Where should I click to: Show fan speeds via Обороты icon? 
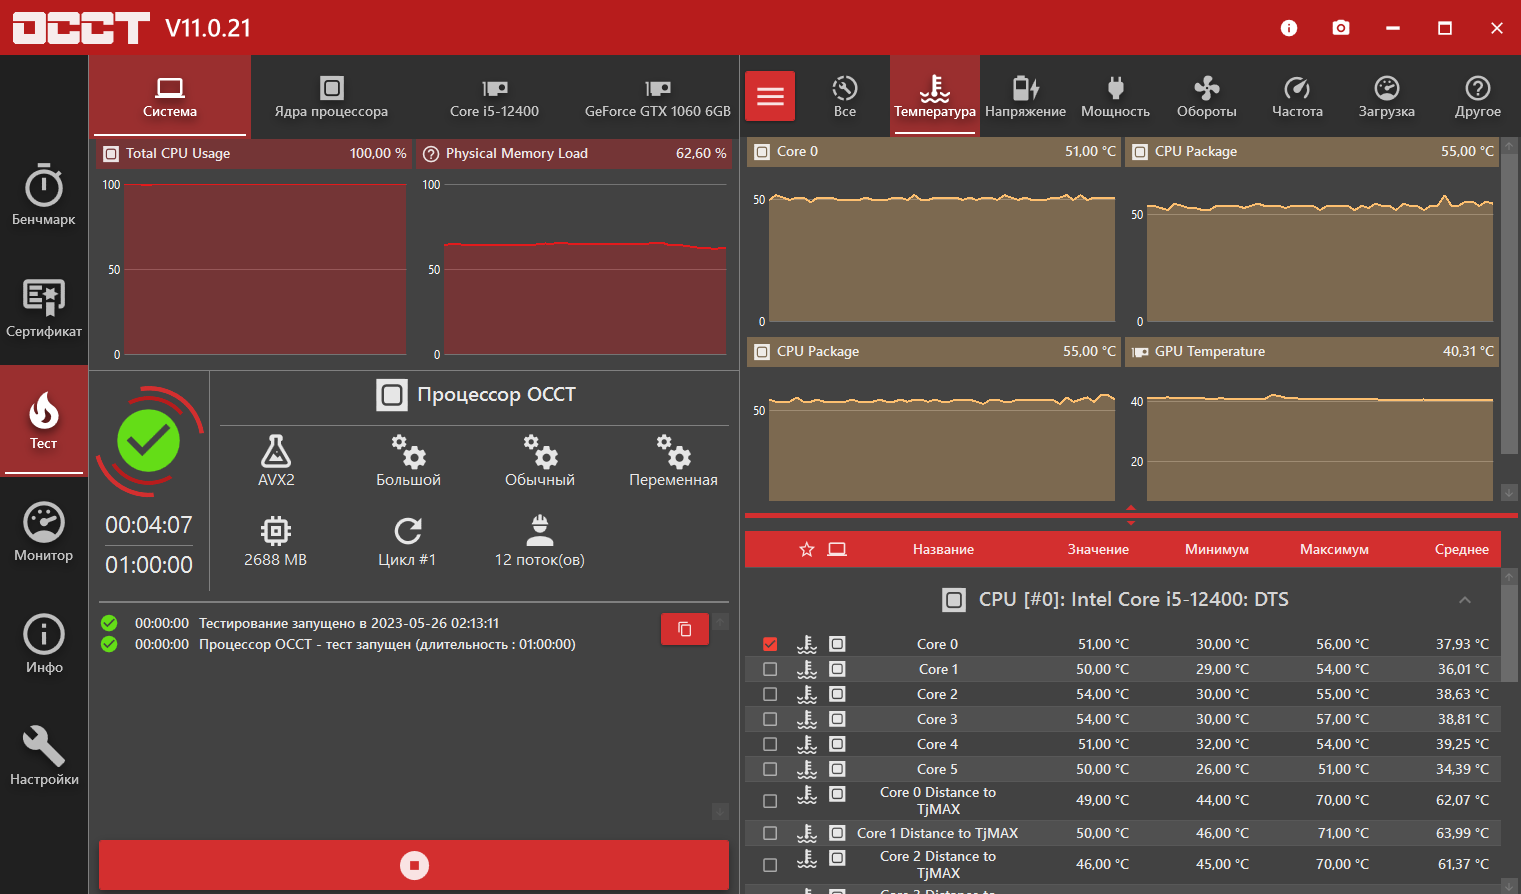click(1206, 96)
